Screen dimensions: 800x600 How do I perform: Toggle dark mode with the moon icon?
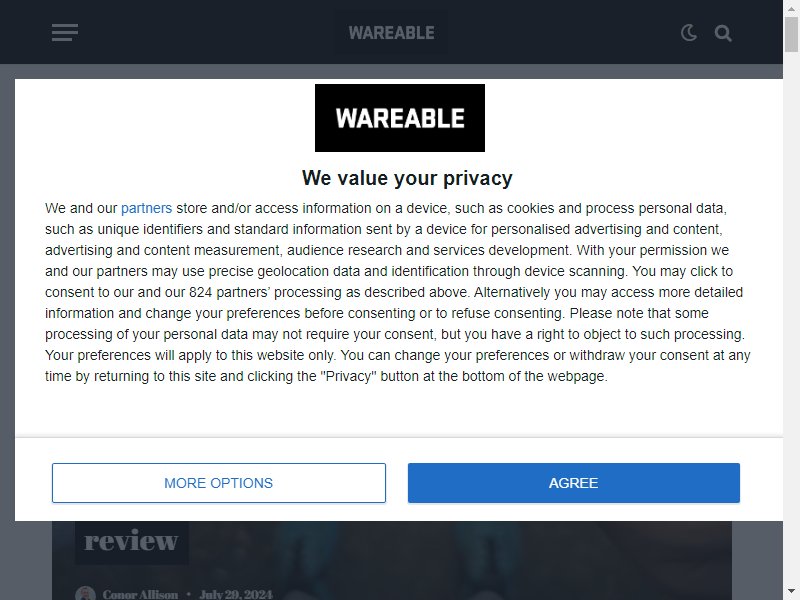[x=689, y=33]
